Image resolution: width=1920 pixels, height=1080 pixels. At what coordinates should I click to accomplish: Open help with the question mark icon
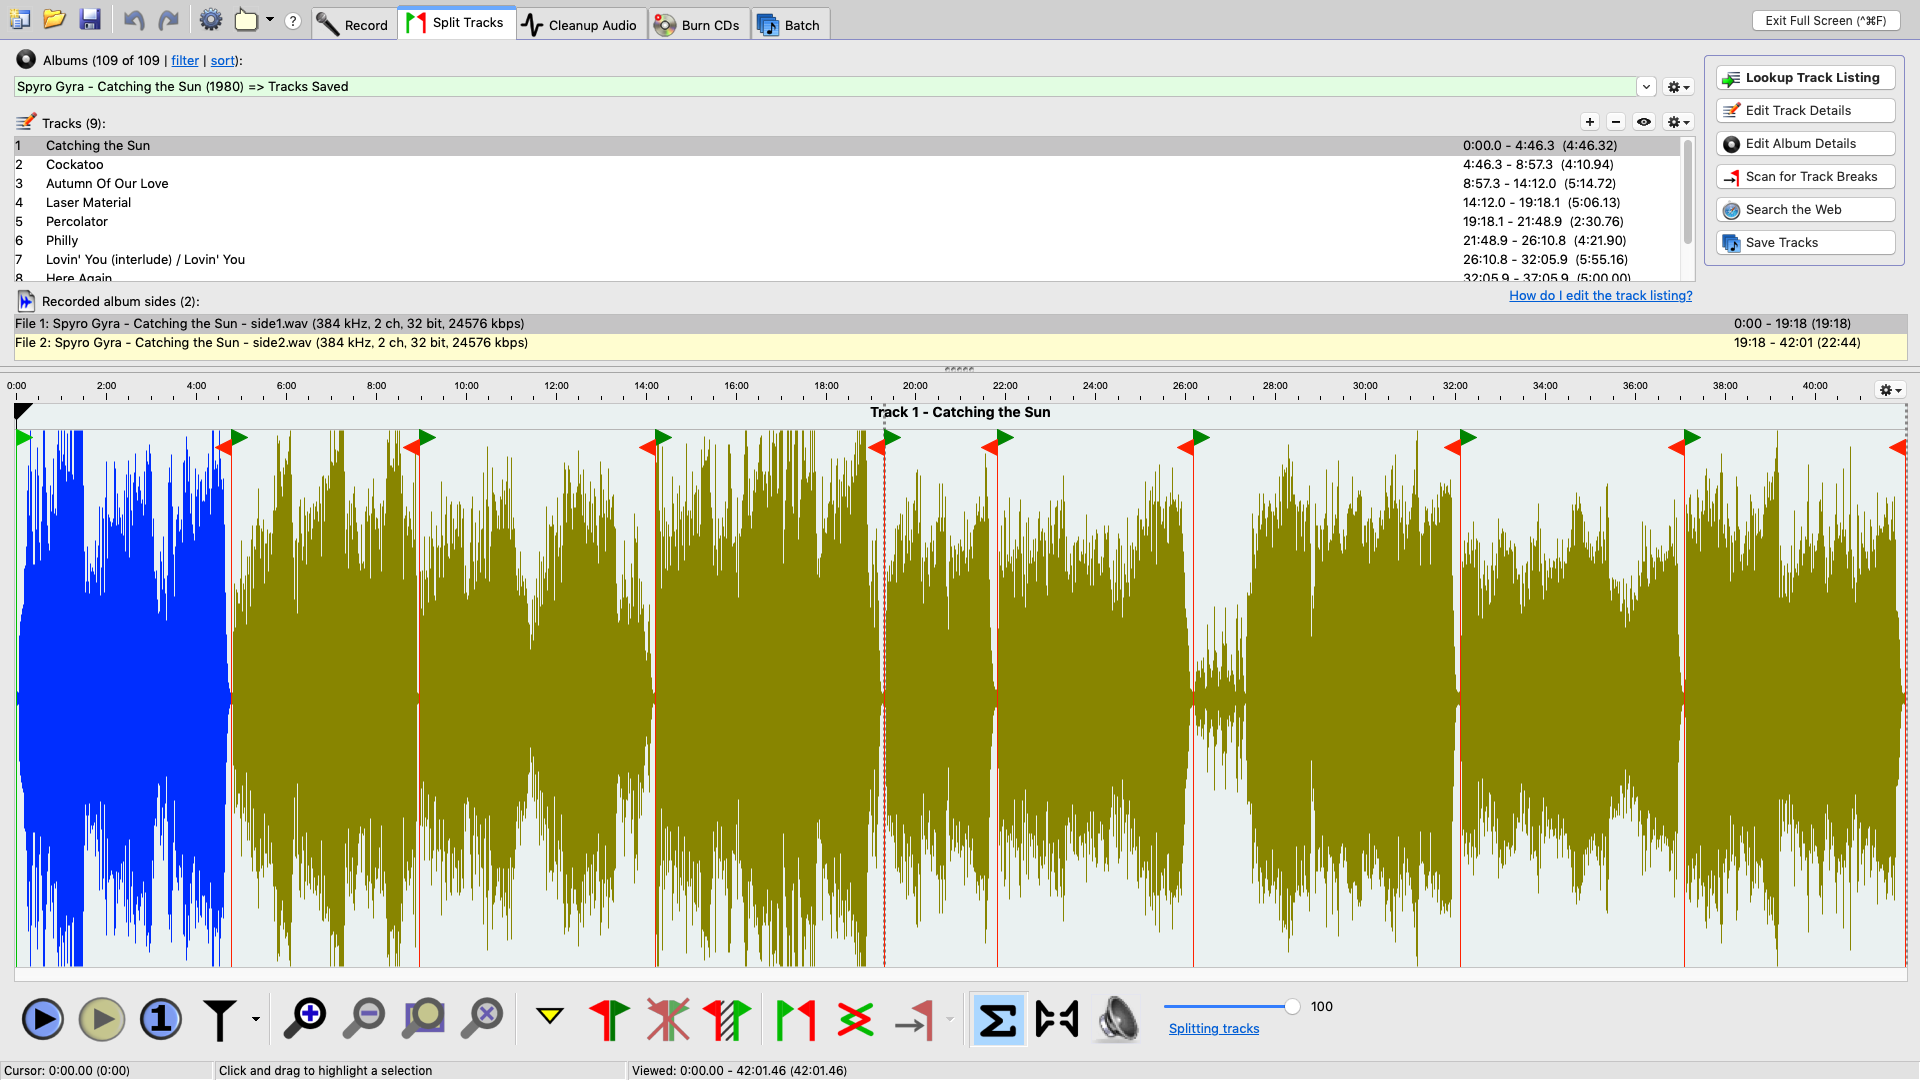click(x=293, y=21)
